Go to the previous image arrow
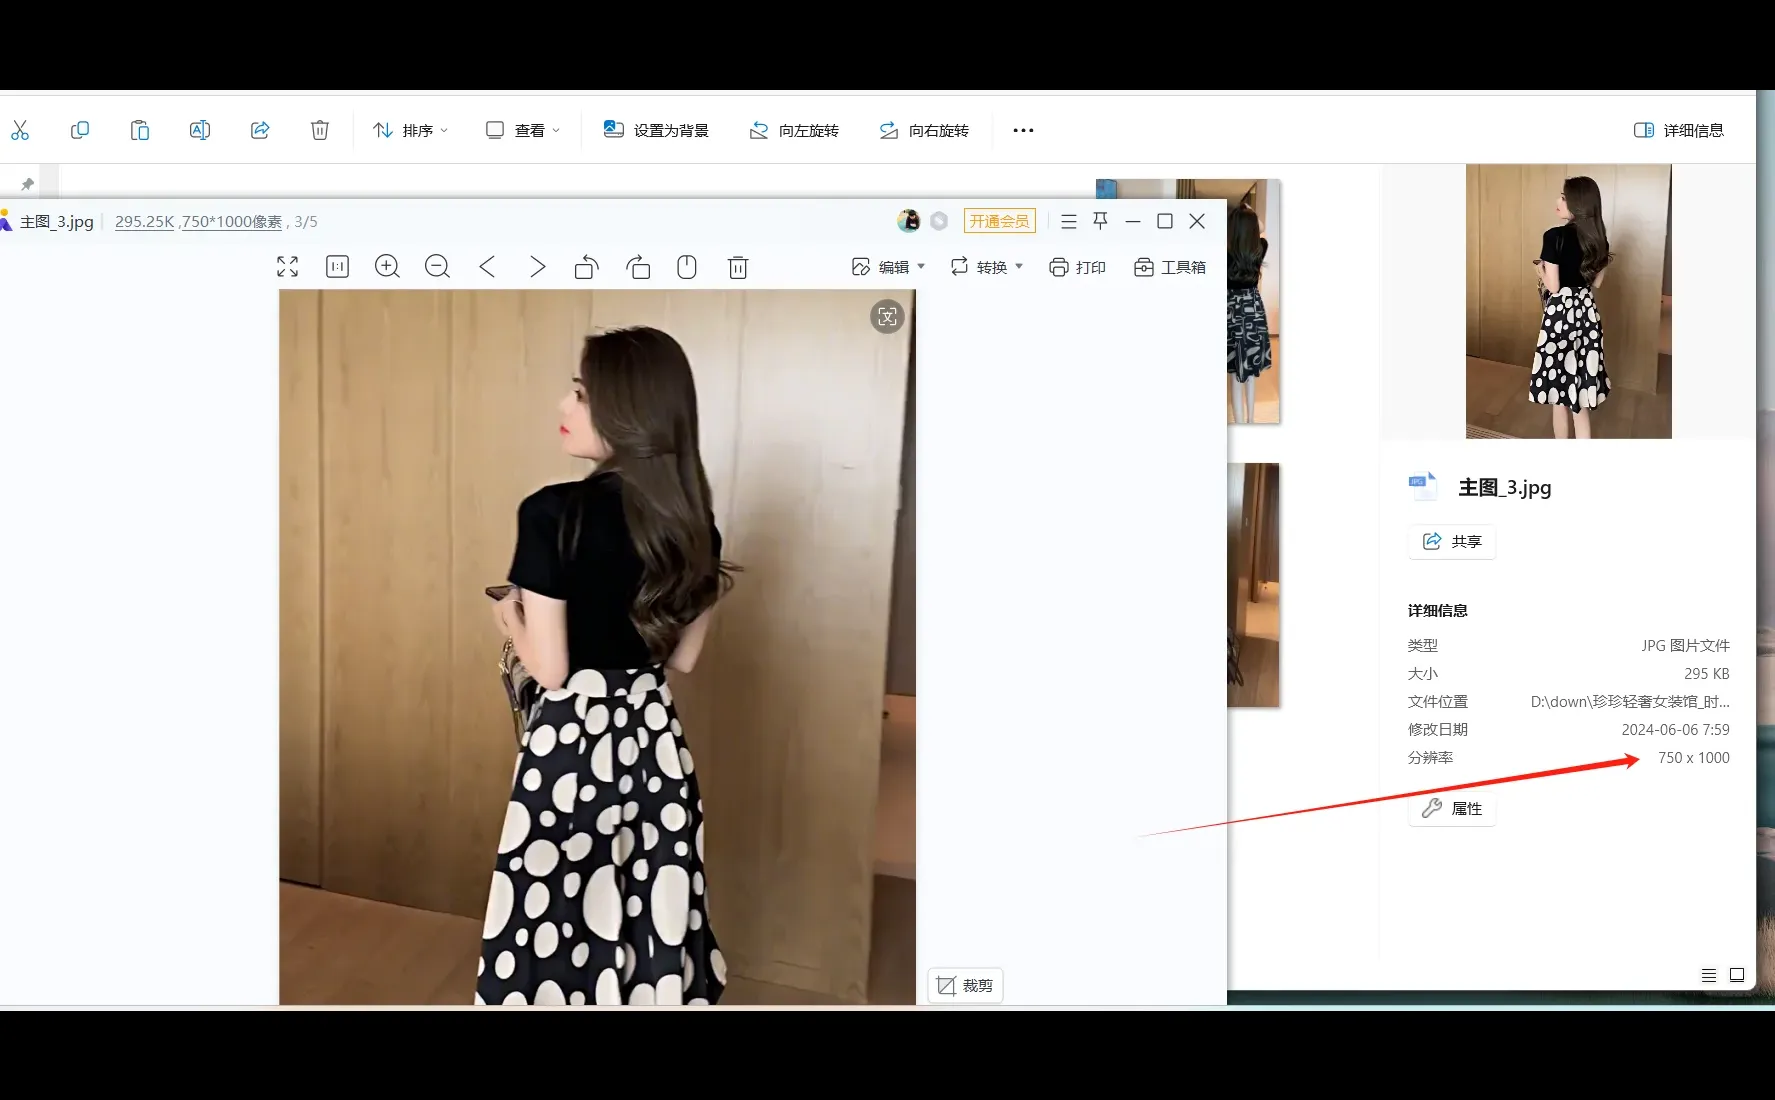This screenshot has height=1100, width=1775. coord(487,267)
